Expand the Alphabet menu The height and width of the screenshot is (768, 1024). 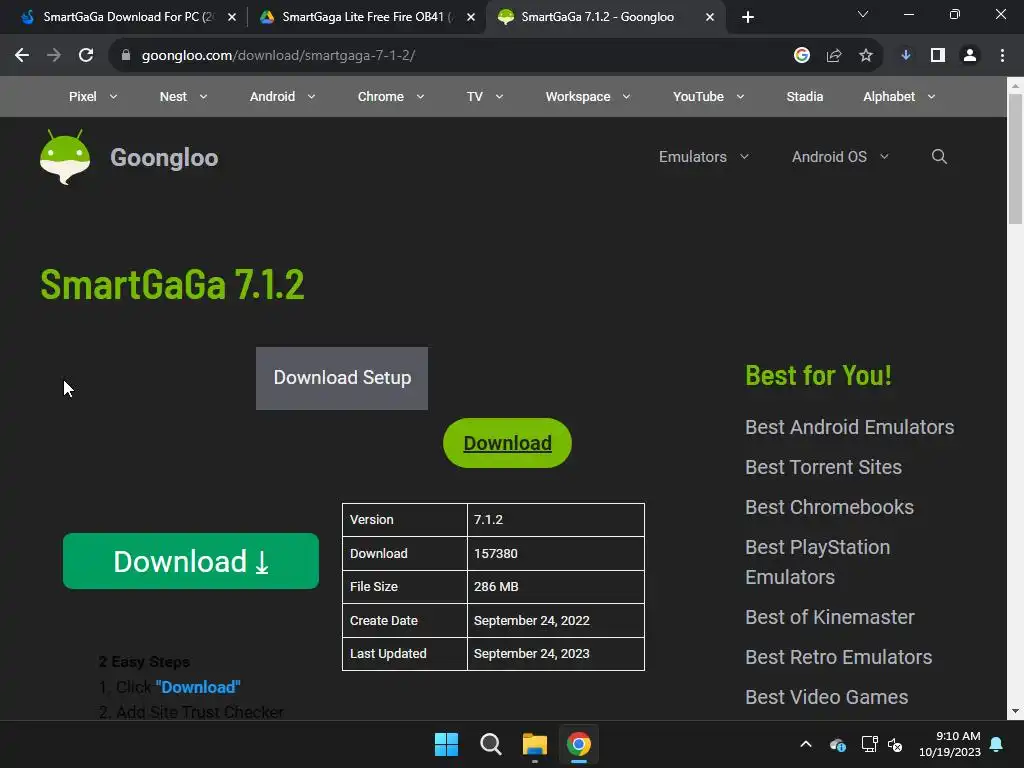pos(899,97)
